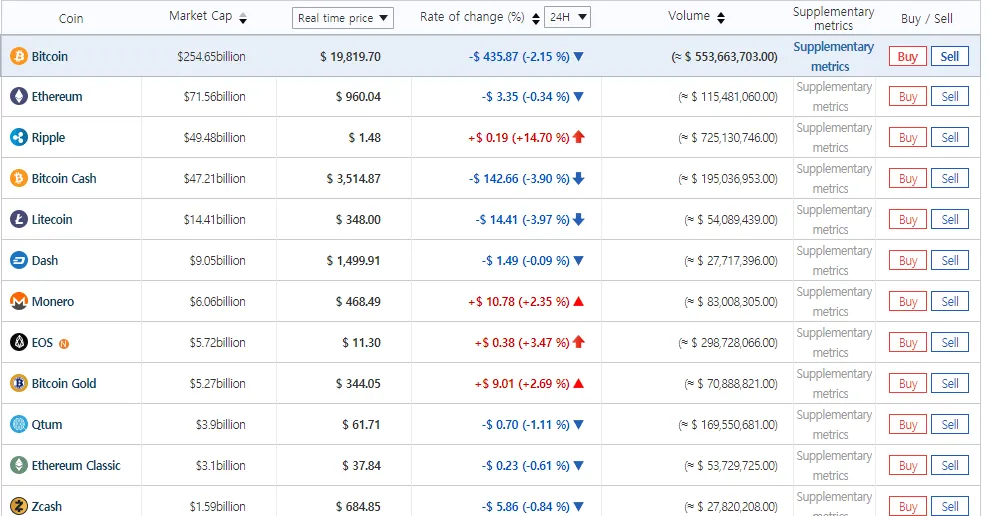The image size is (990, 516).
Task: Click the Bitcoin Gold coin name
Action: 64,383
